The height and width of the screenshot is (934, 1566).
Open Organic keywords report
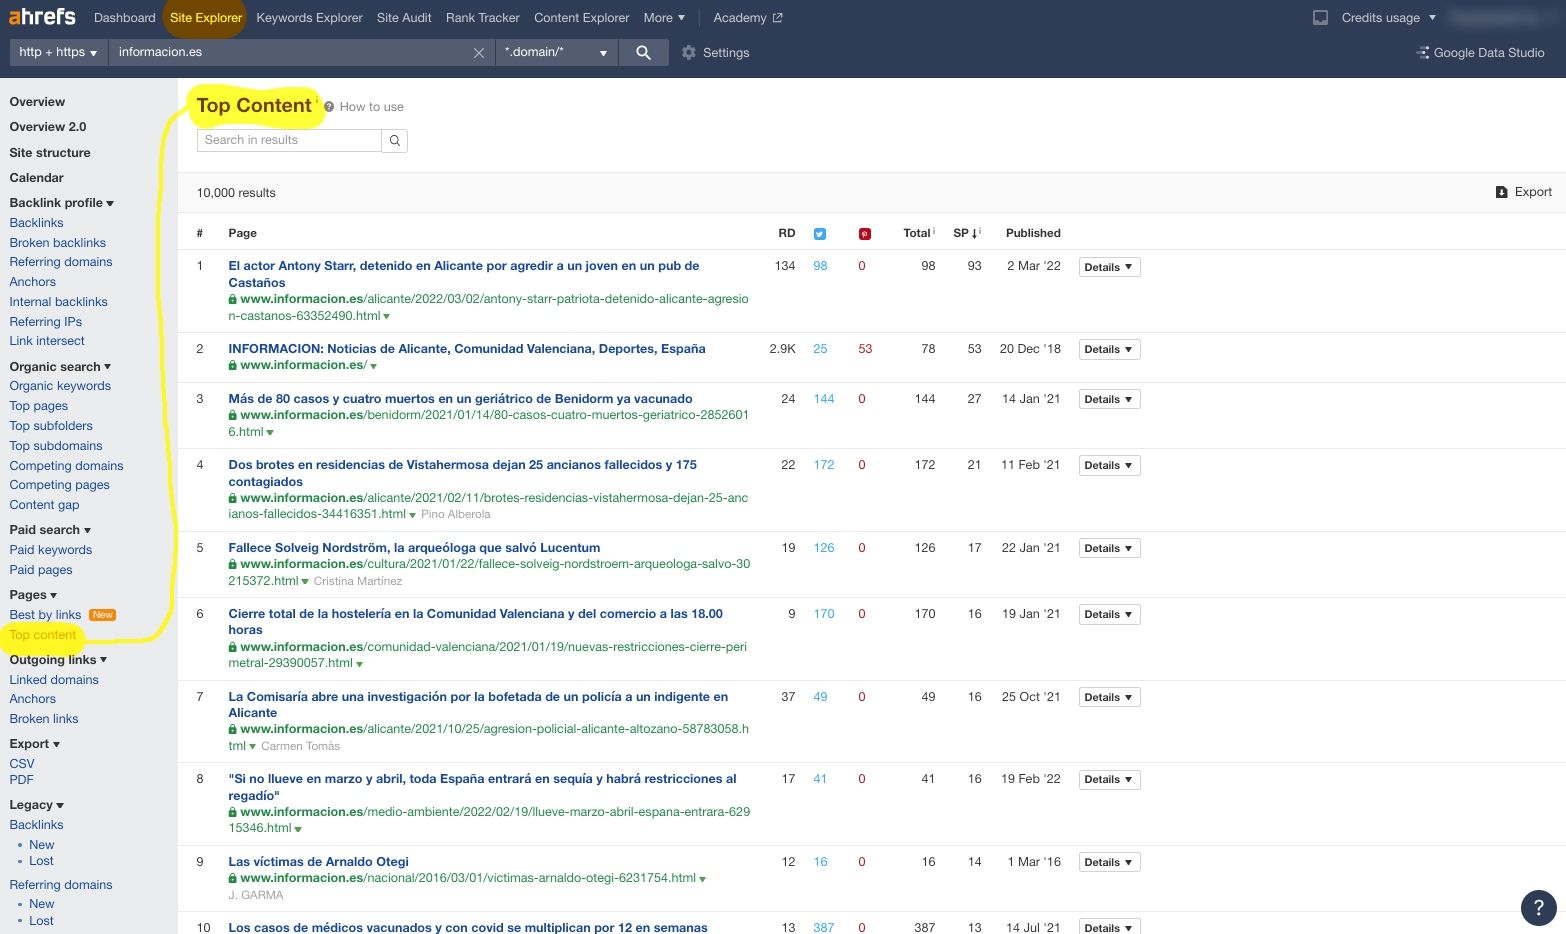[x=60, y=386]
